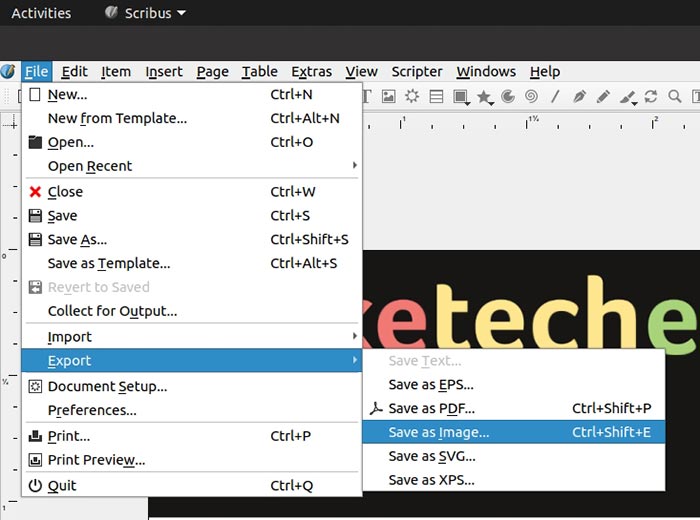Select Save as XPS...
This screenshot has width=700, height=520.
pyautogui.click(x=513, y=480)
